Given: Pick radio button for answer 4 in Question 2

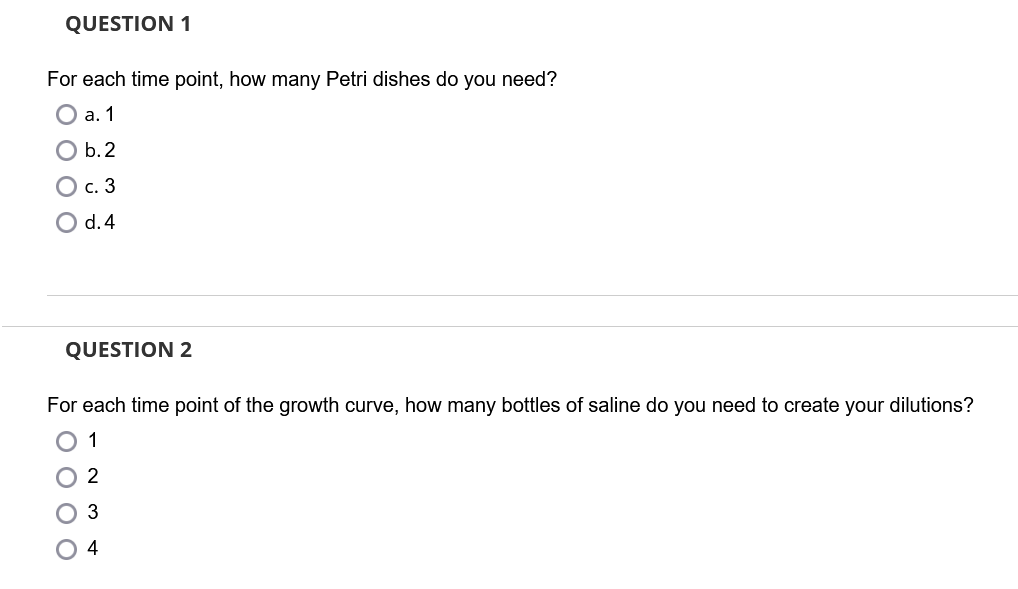Looking at the screenshot, I should coord(66,549).
